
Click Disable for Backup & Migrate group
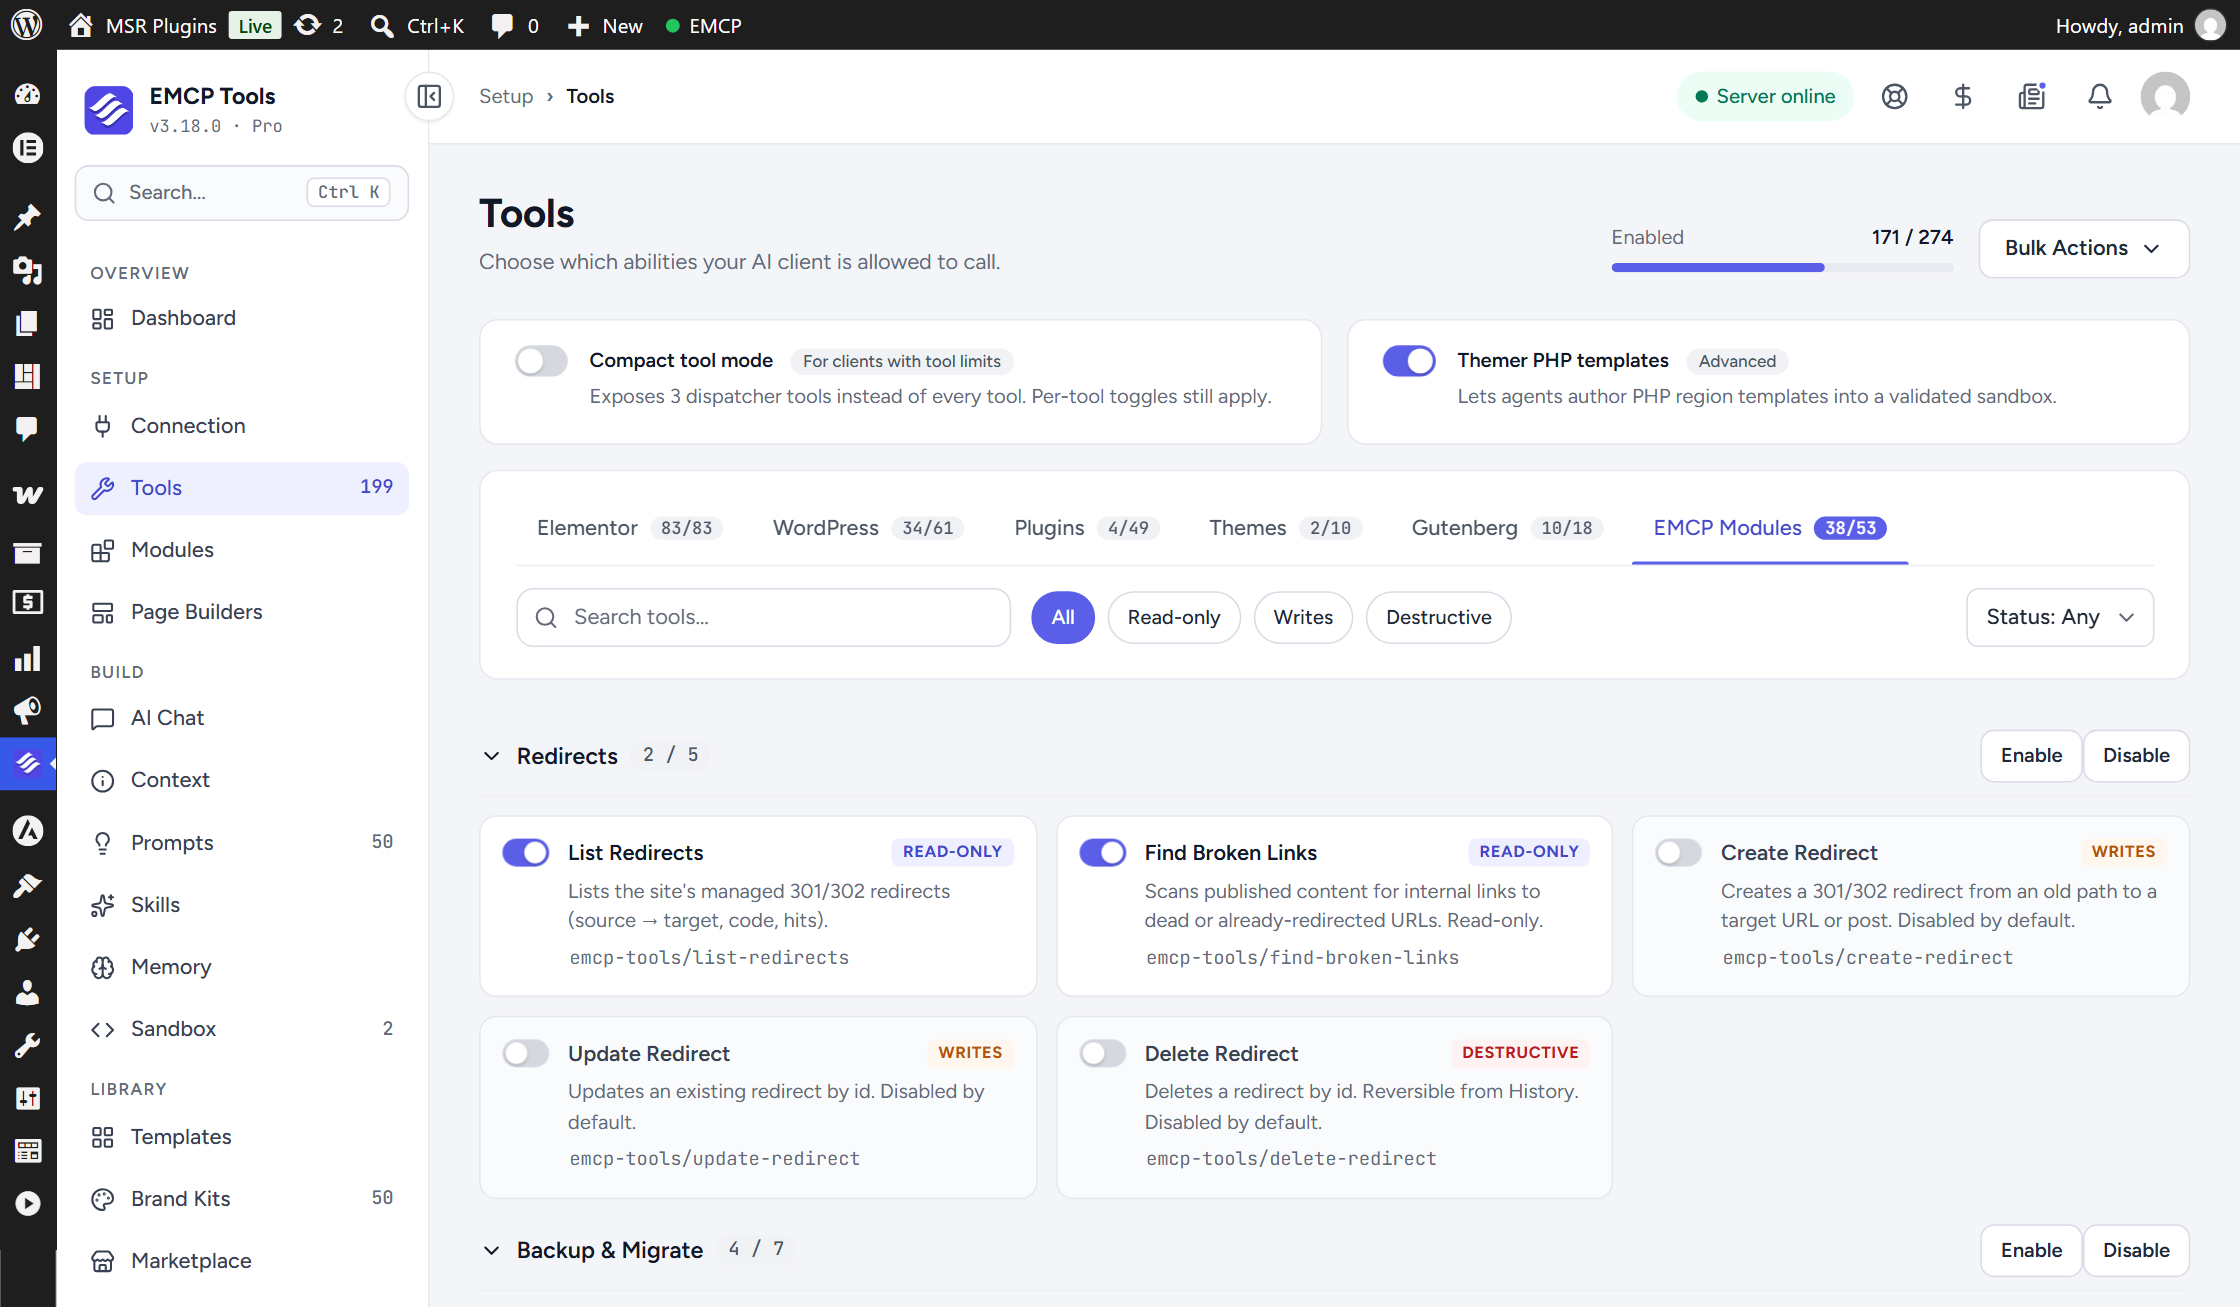[2136, 1251]
